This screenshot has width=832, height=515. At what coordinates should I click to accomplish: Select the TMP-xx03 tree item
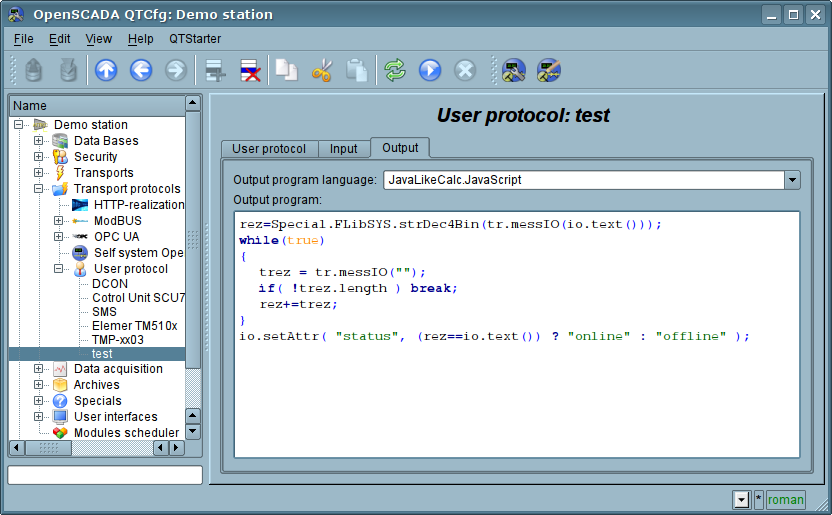tap(117, 340)
